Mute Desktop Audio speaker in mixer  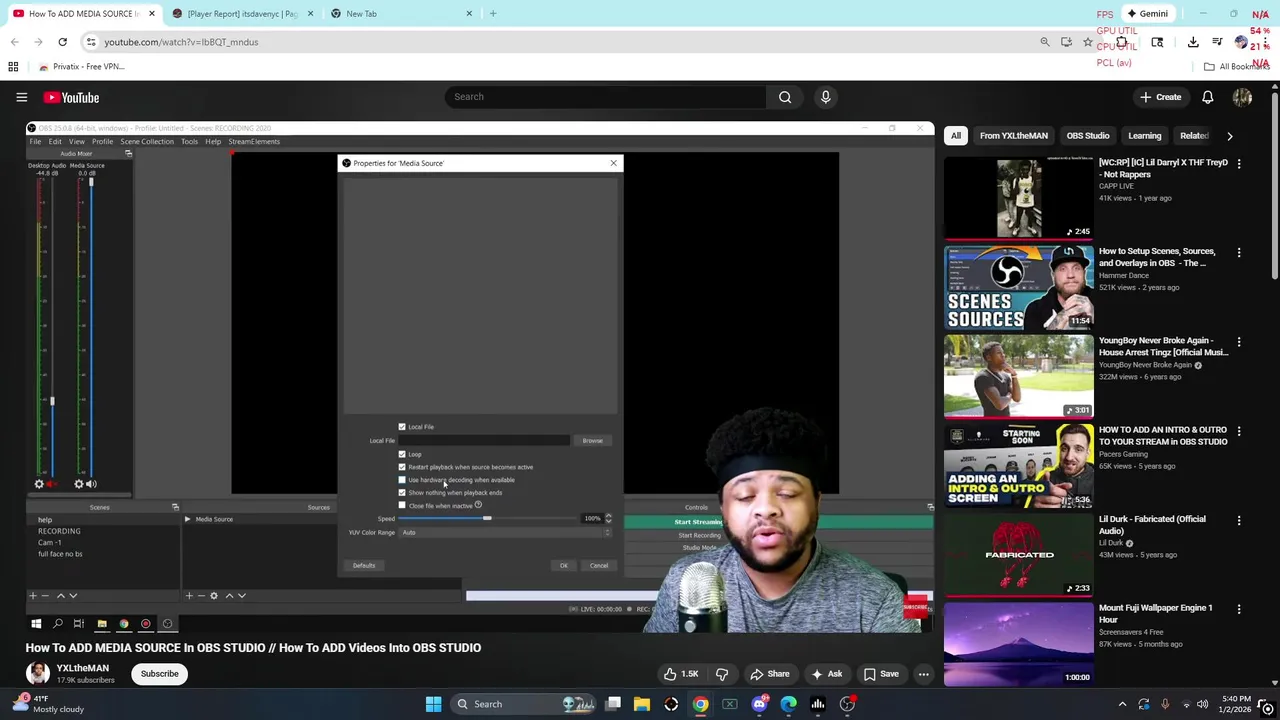point(50,484)
